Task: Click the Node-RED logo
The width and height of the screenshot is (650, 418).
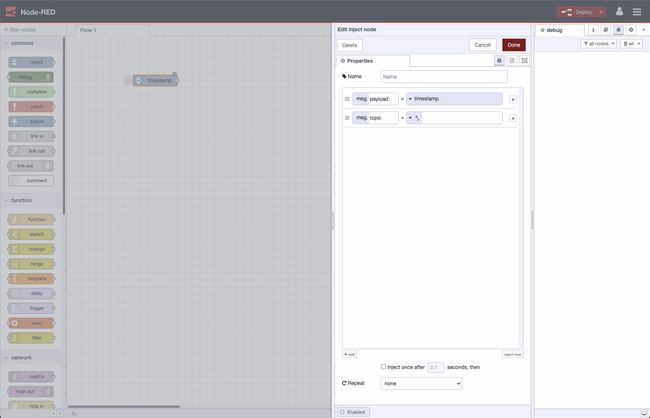Action: [11, 12]
